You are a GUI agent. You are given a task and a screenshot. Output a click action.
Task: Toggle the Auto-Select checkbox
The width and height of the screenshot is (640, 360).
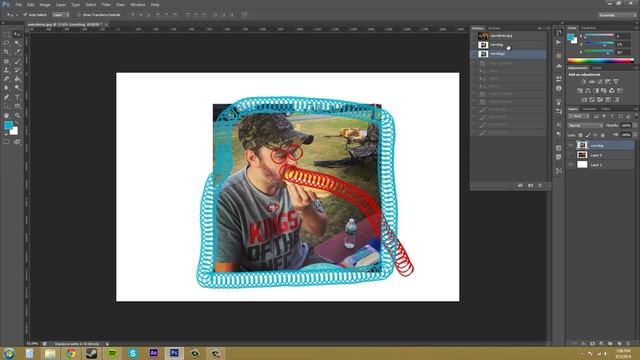(25, 15)
